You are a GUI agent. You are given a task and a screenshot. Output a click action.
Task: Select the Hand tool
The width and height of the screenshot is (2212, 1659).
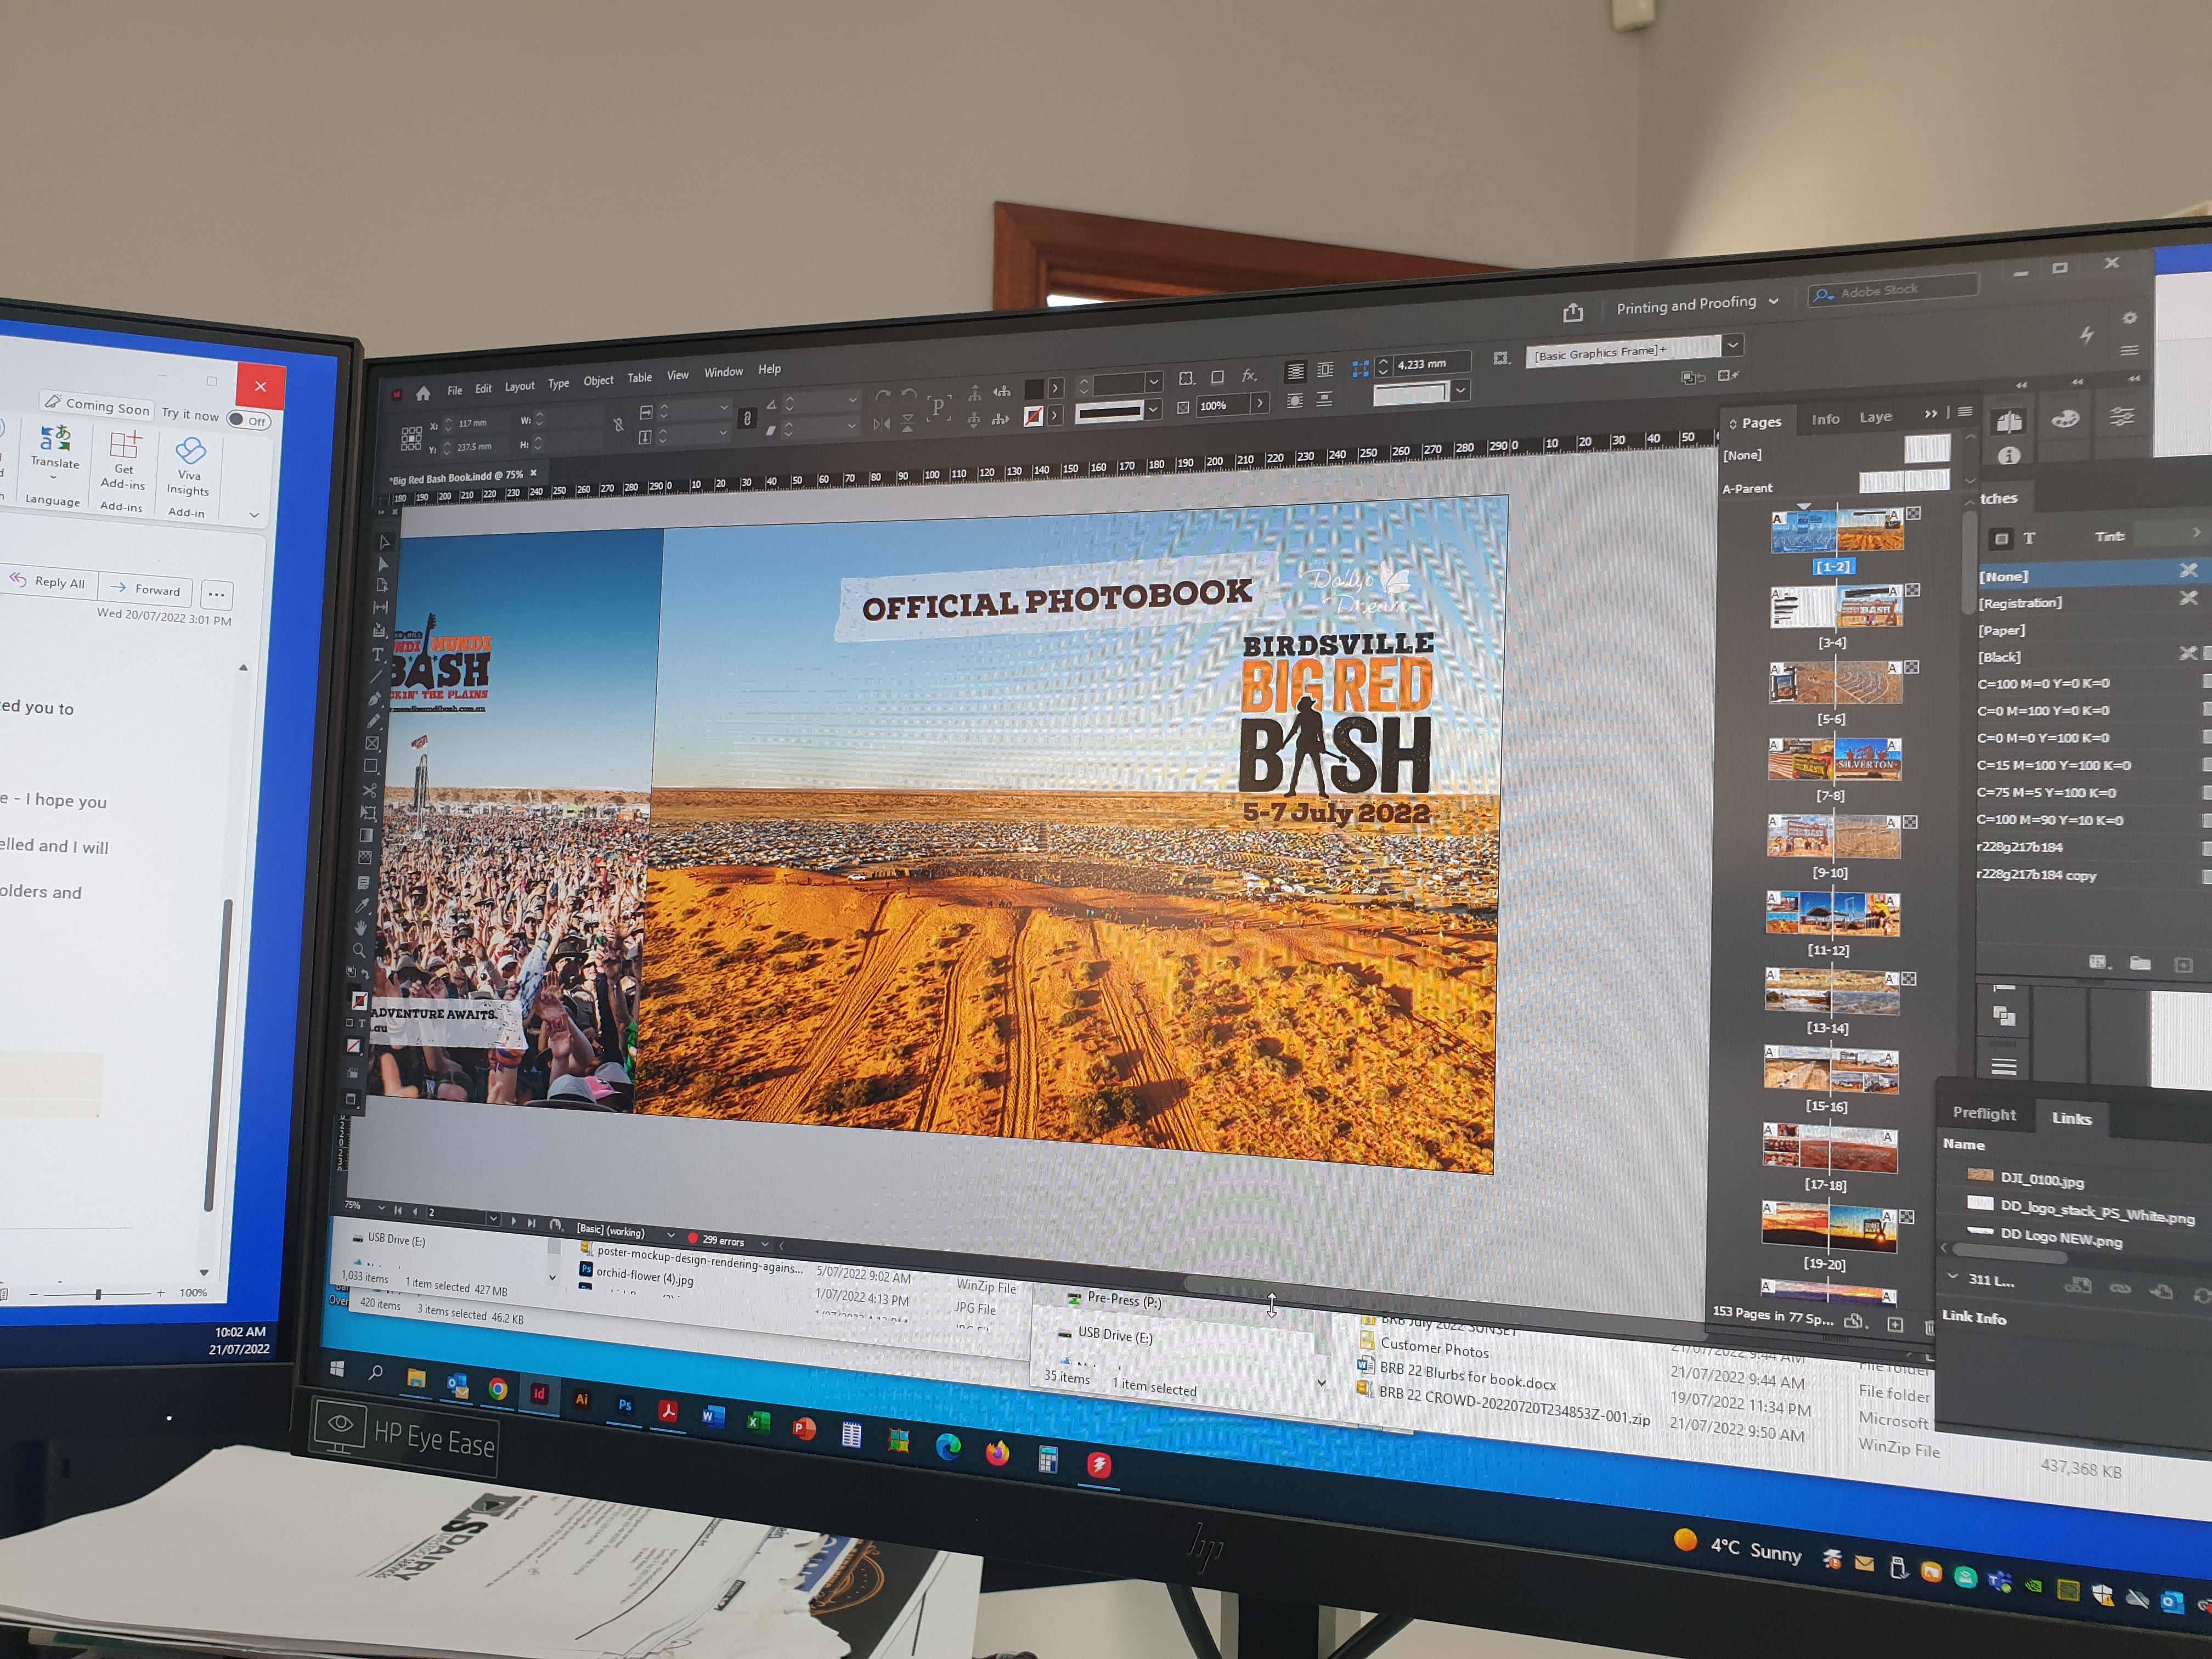[361, 928]
